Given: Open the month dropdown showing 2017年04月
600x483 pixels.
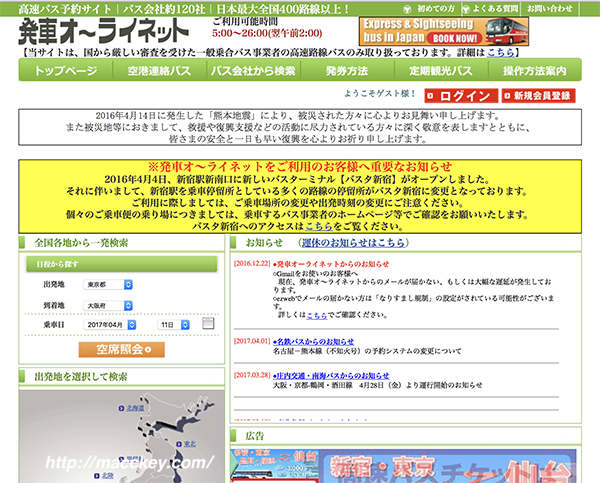Looking at the screenshot, I should [109, 325].
